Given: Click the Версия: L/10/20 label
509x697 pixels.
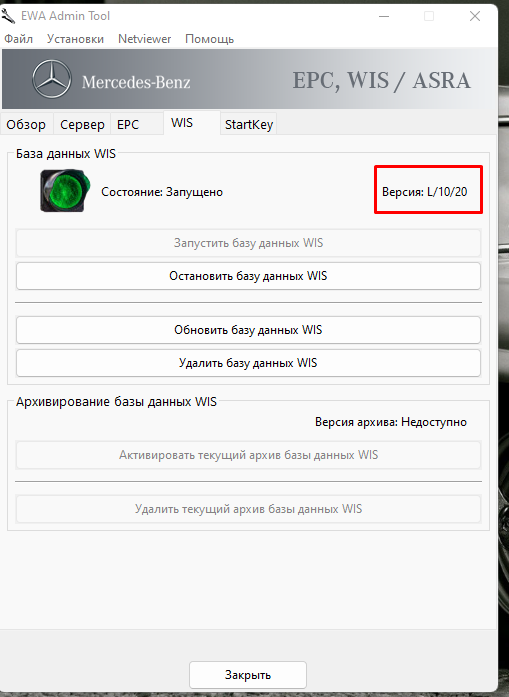Looking at the screenshot, I should [425, 192].
